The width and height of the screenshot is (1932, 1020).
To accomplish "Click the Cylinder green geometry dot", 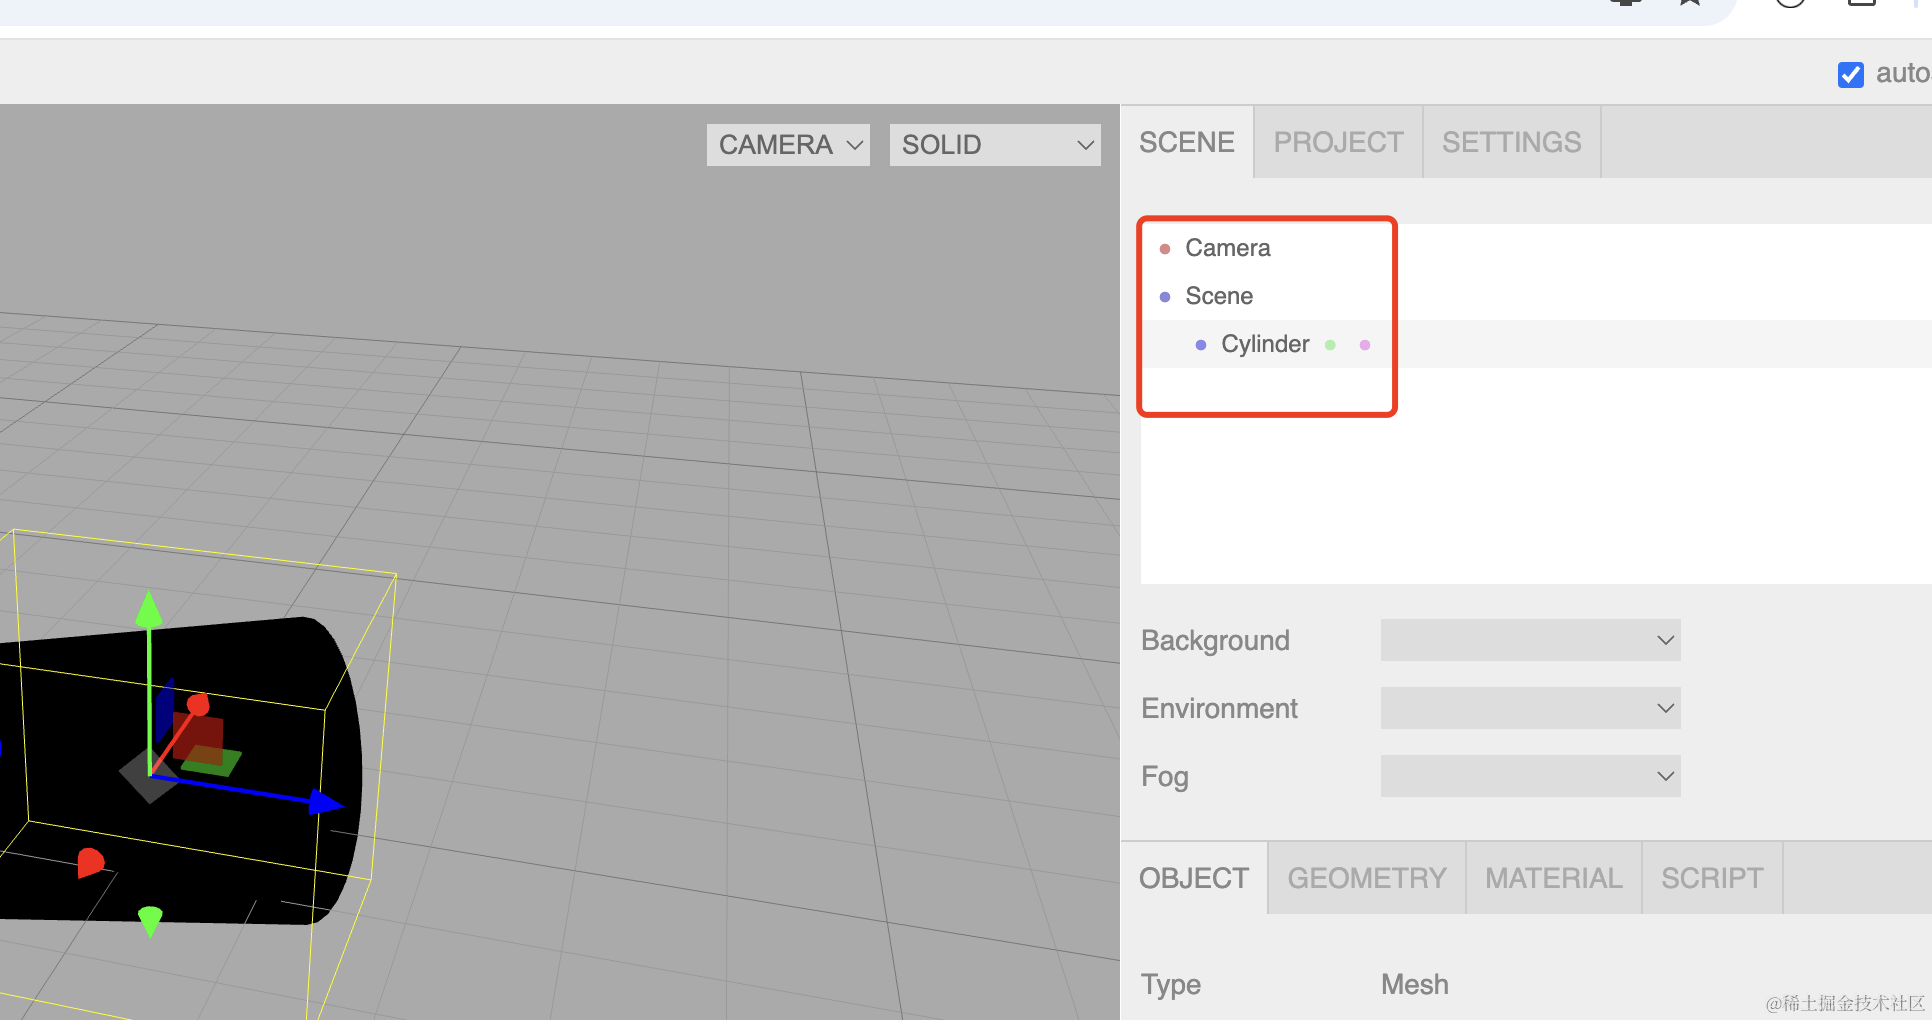I will tap(1330, 345).
